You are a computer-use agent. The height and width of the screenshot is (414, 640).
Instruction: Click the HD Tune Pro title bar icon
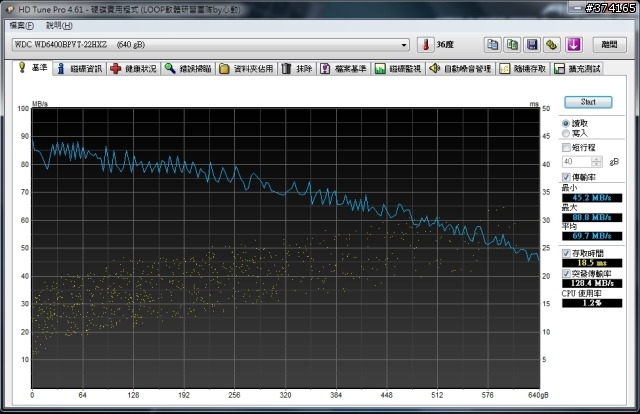10,9
